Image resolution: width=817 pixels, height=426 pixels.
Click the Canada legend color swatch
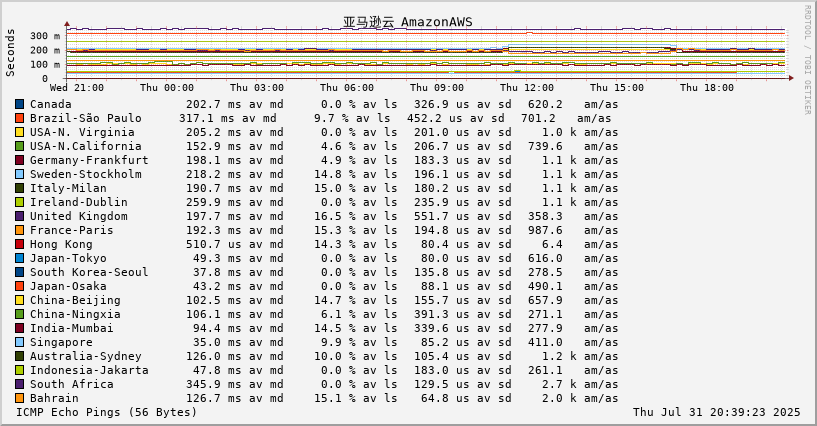(x=20, y=104)
